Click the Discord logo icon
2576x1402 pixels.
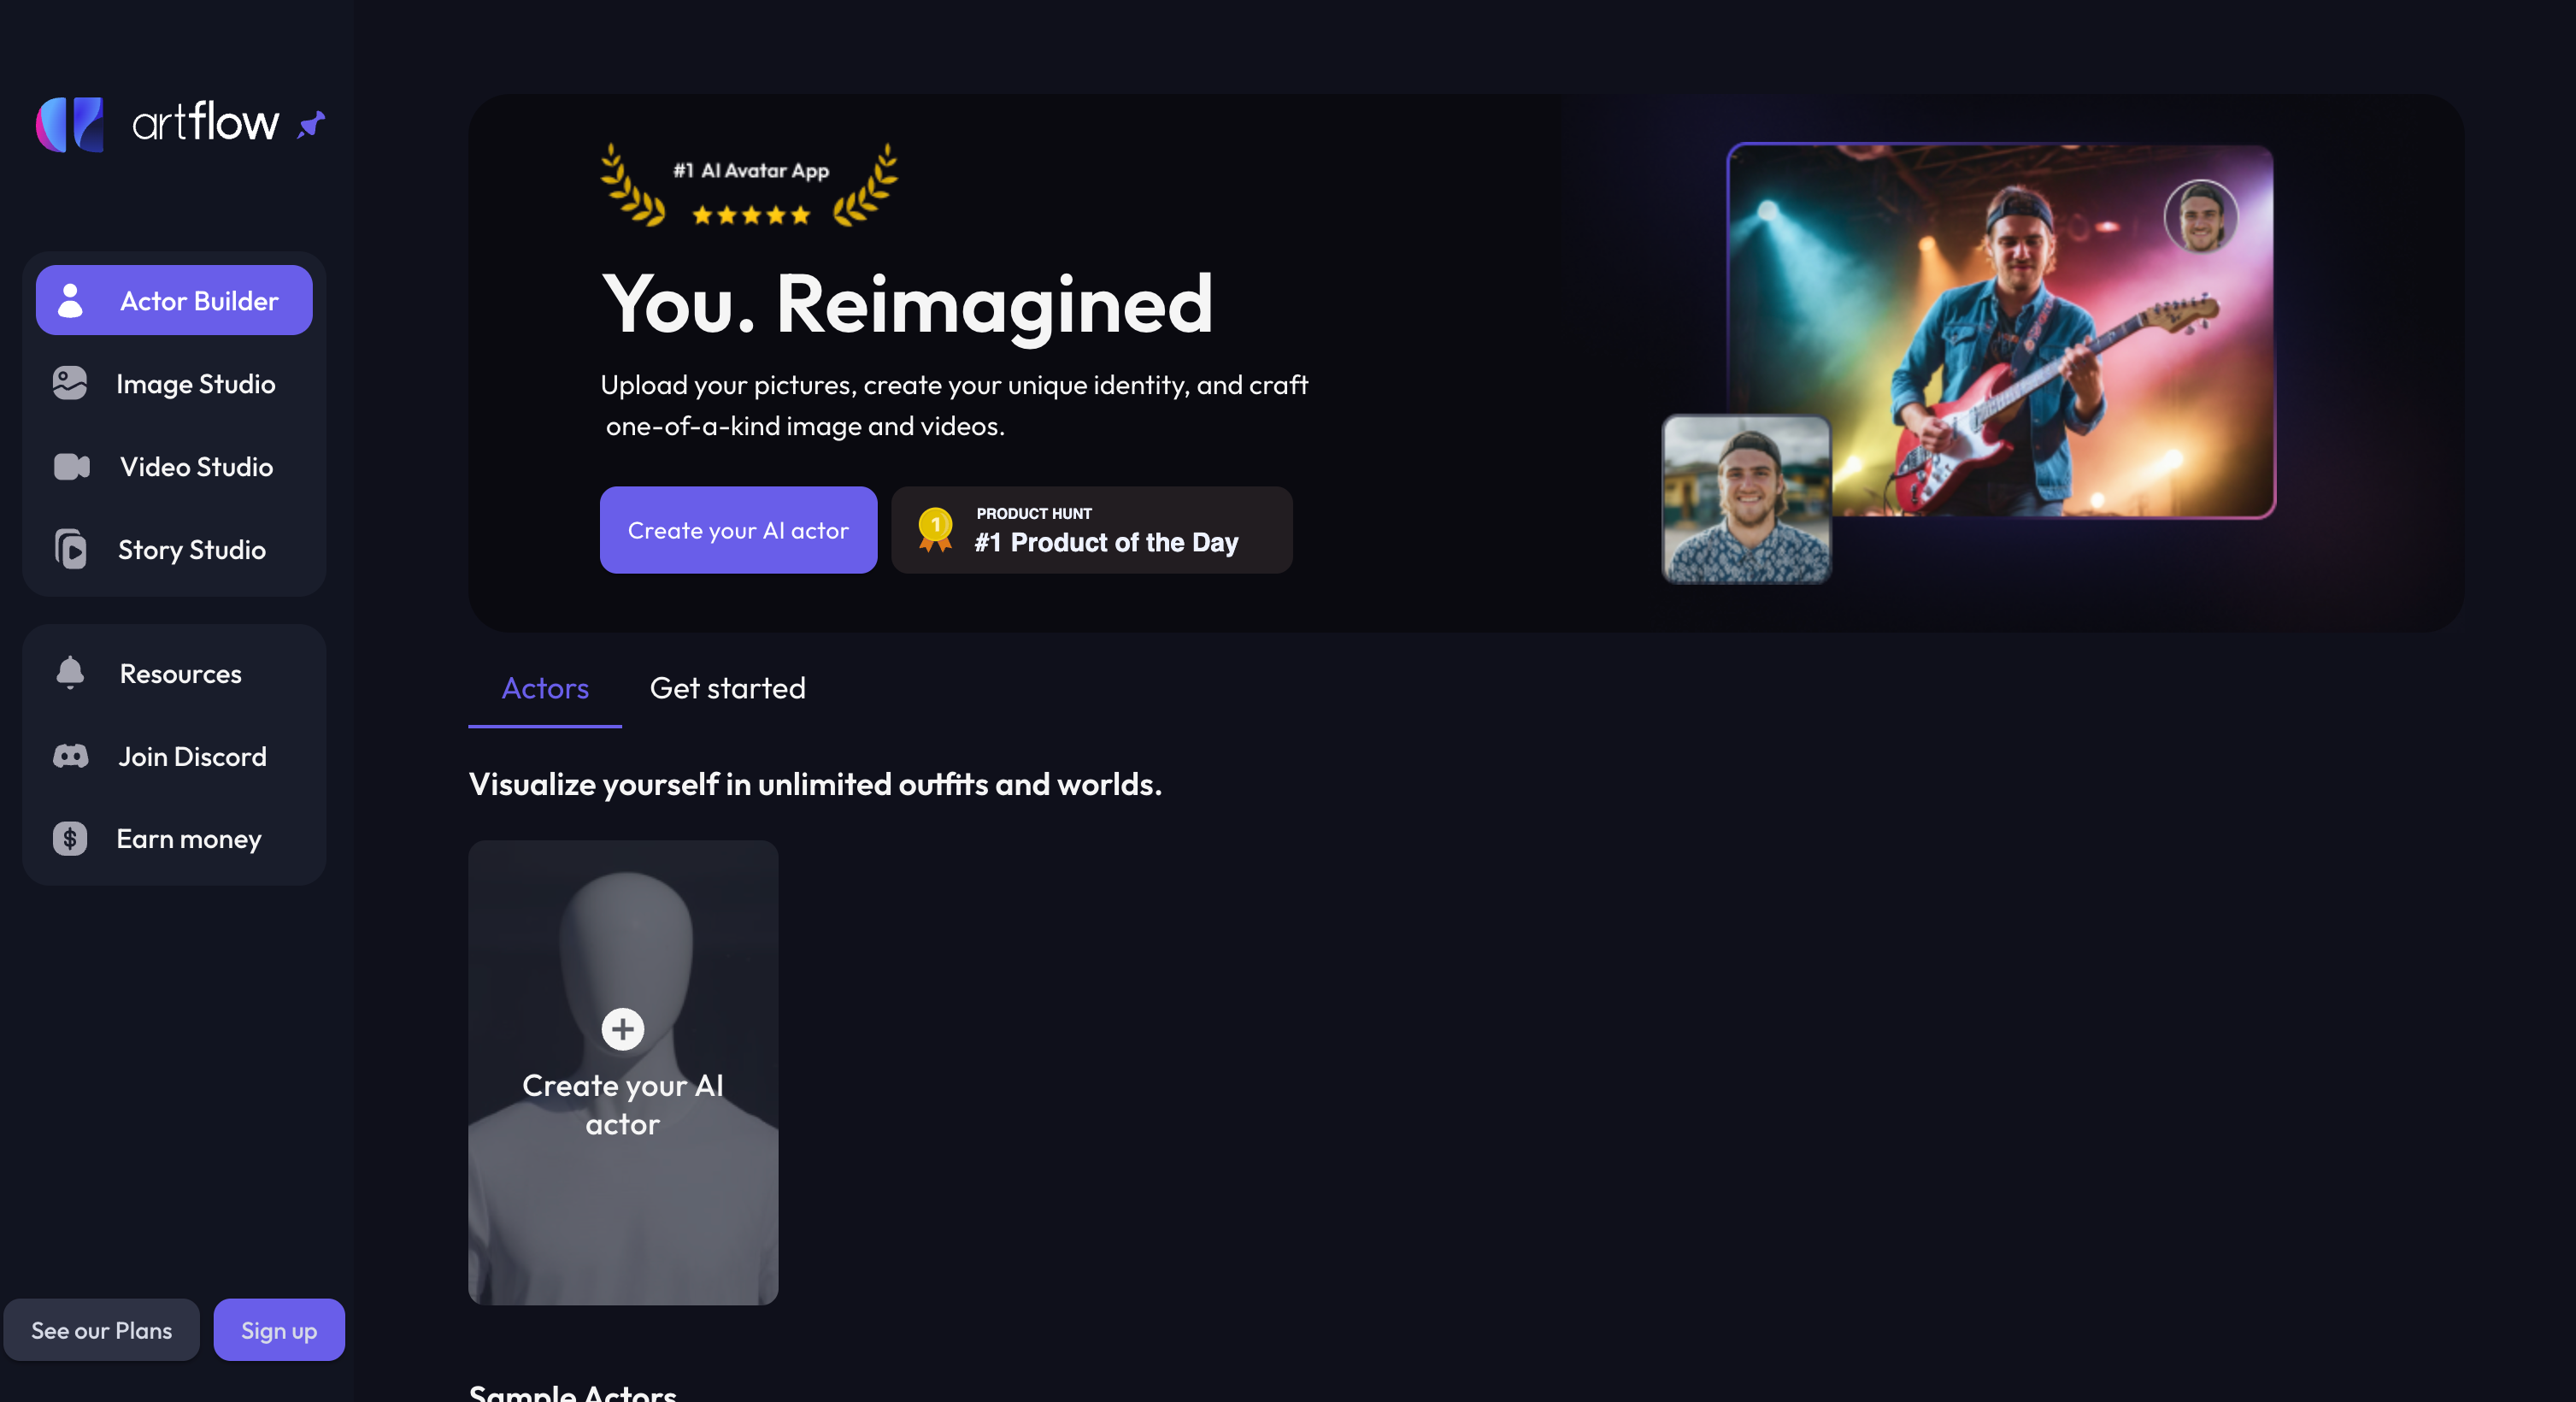pyautogui.click(x=70, y=756)
